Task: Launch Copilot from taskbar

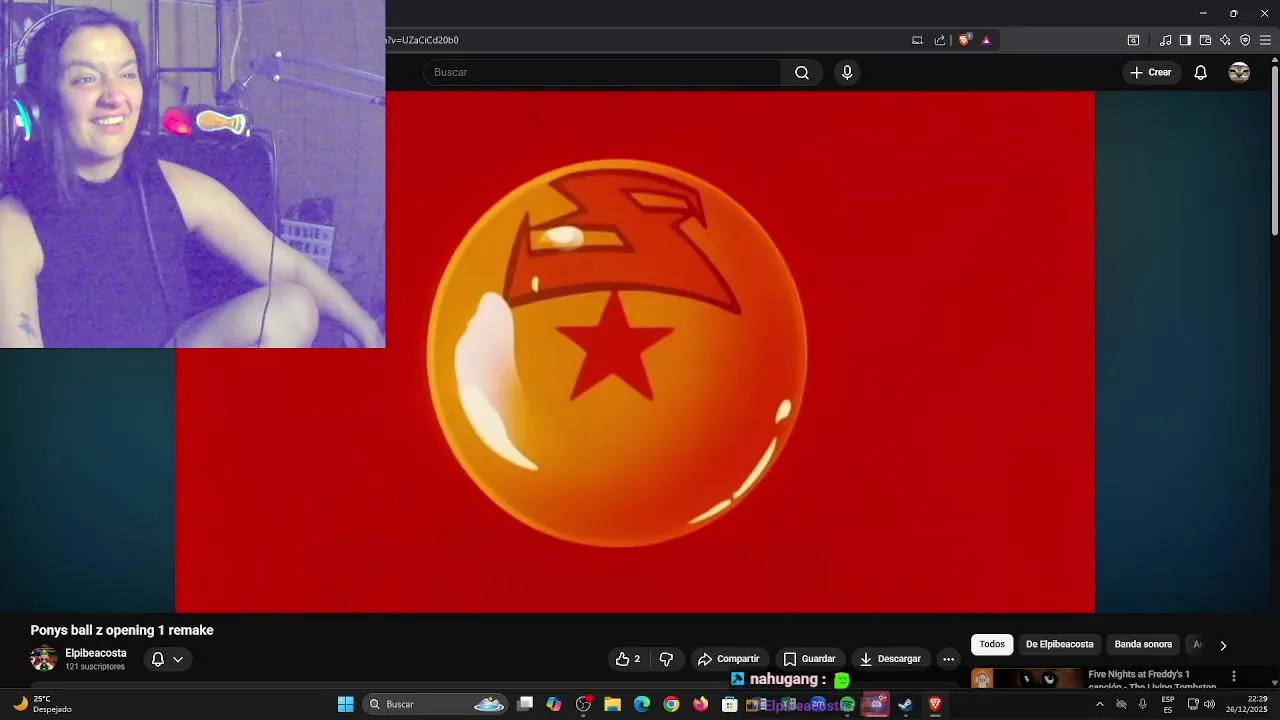Action: [554, 704]
